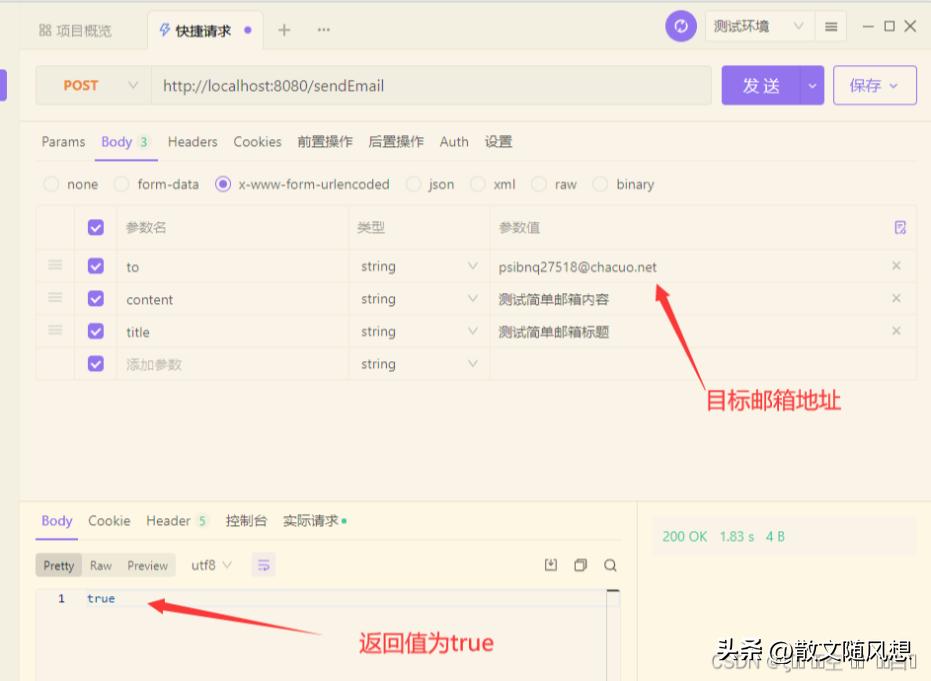The image size is (931, 681).
Task: Click the edit icon above the parameter value column
Action: point(898,228)
